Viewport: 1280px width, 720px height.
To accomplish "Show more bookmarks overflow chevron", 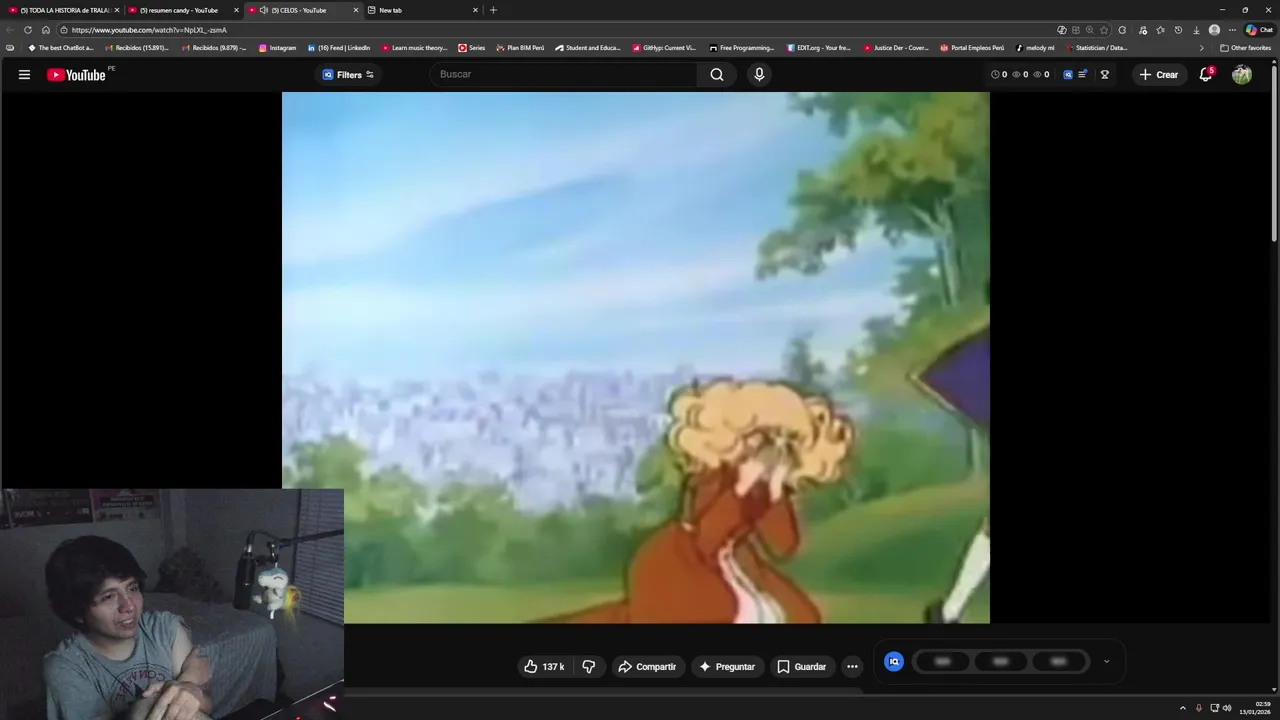I will coord(1202,48).
